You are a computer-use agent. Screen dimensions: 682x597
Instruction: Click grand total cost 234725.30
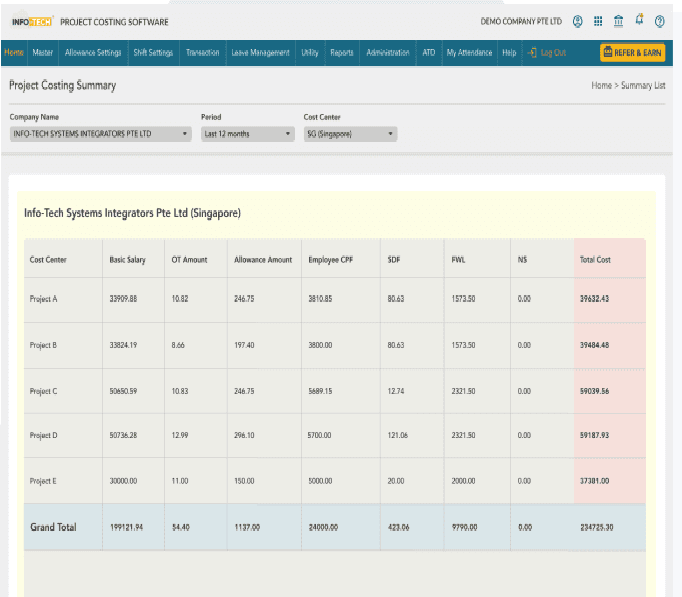point(596,527)
